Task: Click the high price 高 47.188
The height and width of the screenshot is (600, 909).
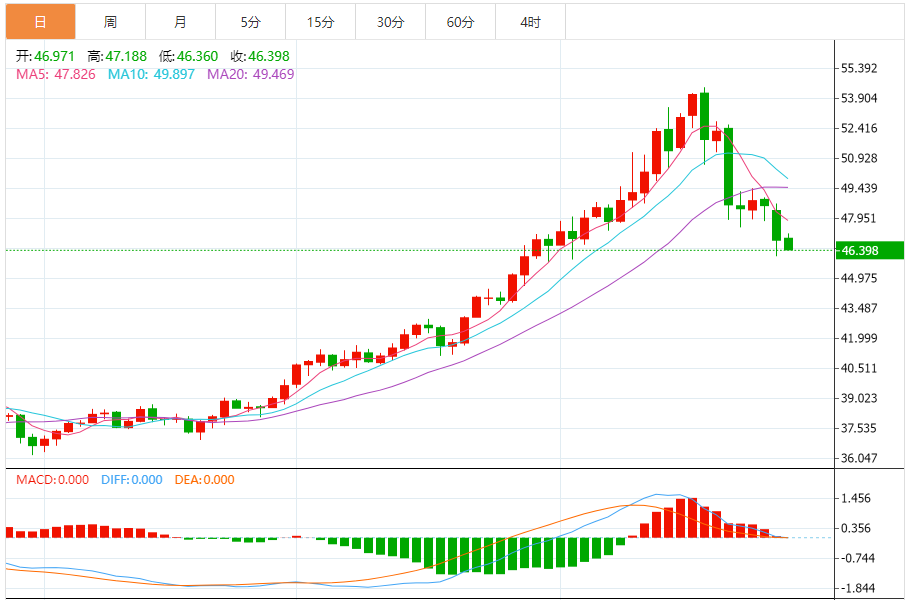Action: click(118, 57)
